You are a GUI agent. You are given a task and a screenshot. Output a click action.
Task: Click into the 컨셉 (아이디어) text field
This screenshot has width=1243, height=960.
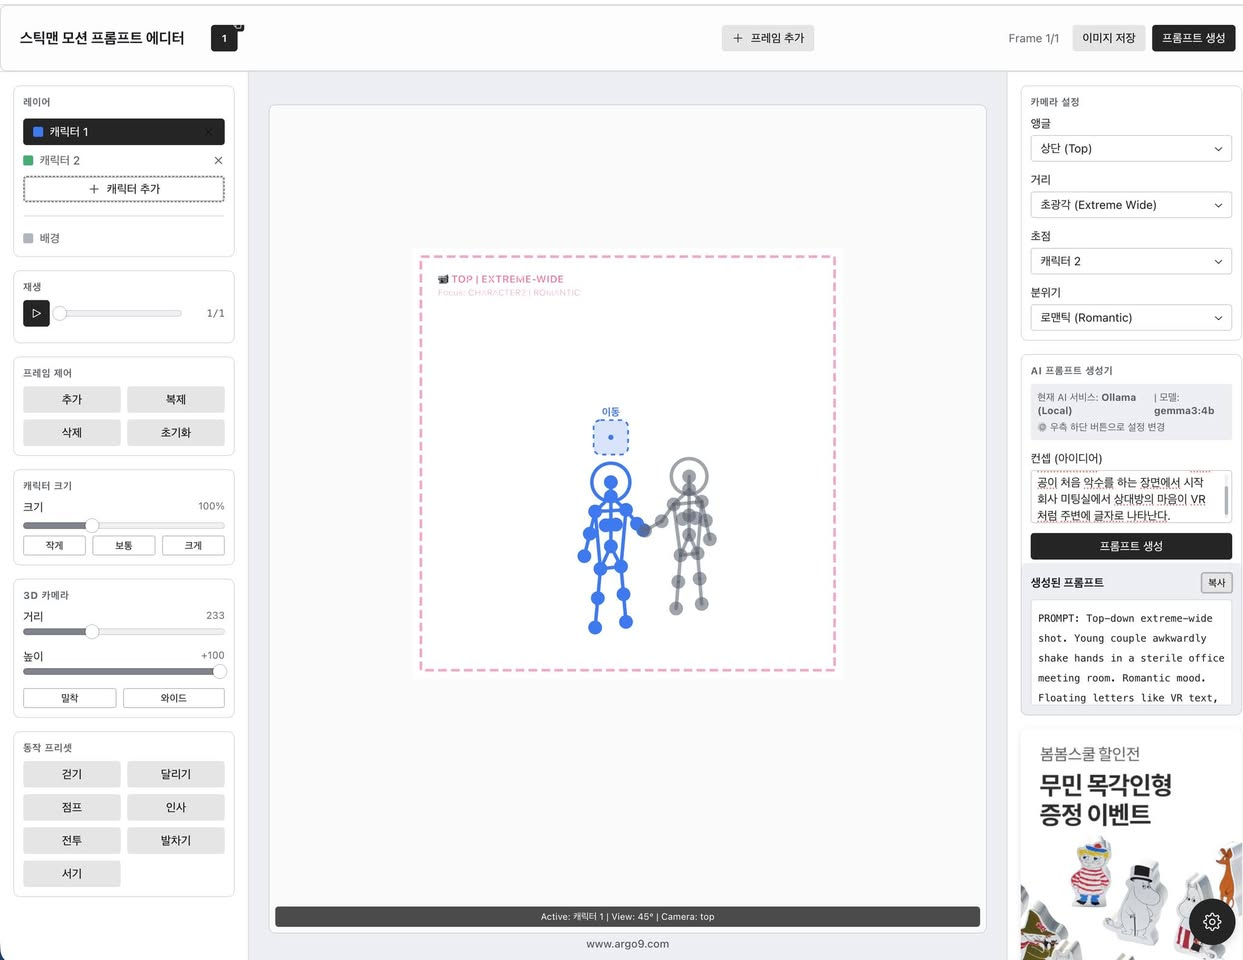pos(1125,498)
